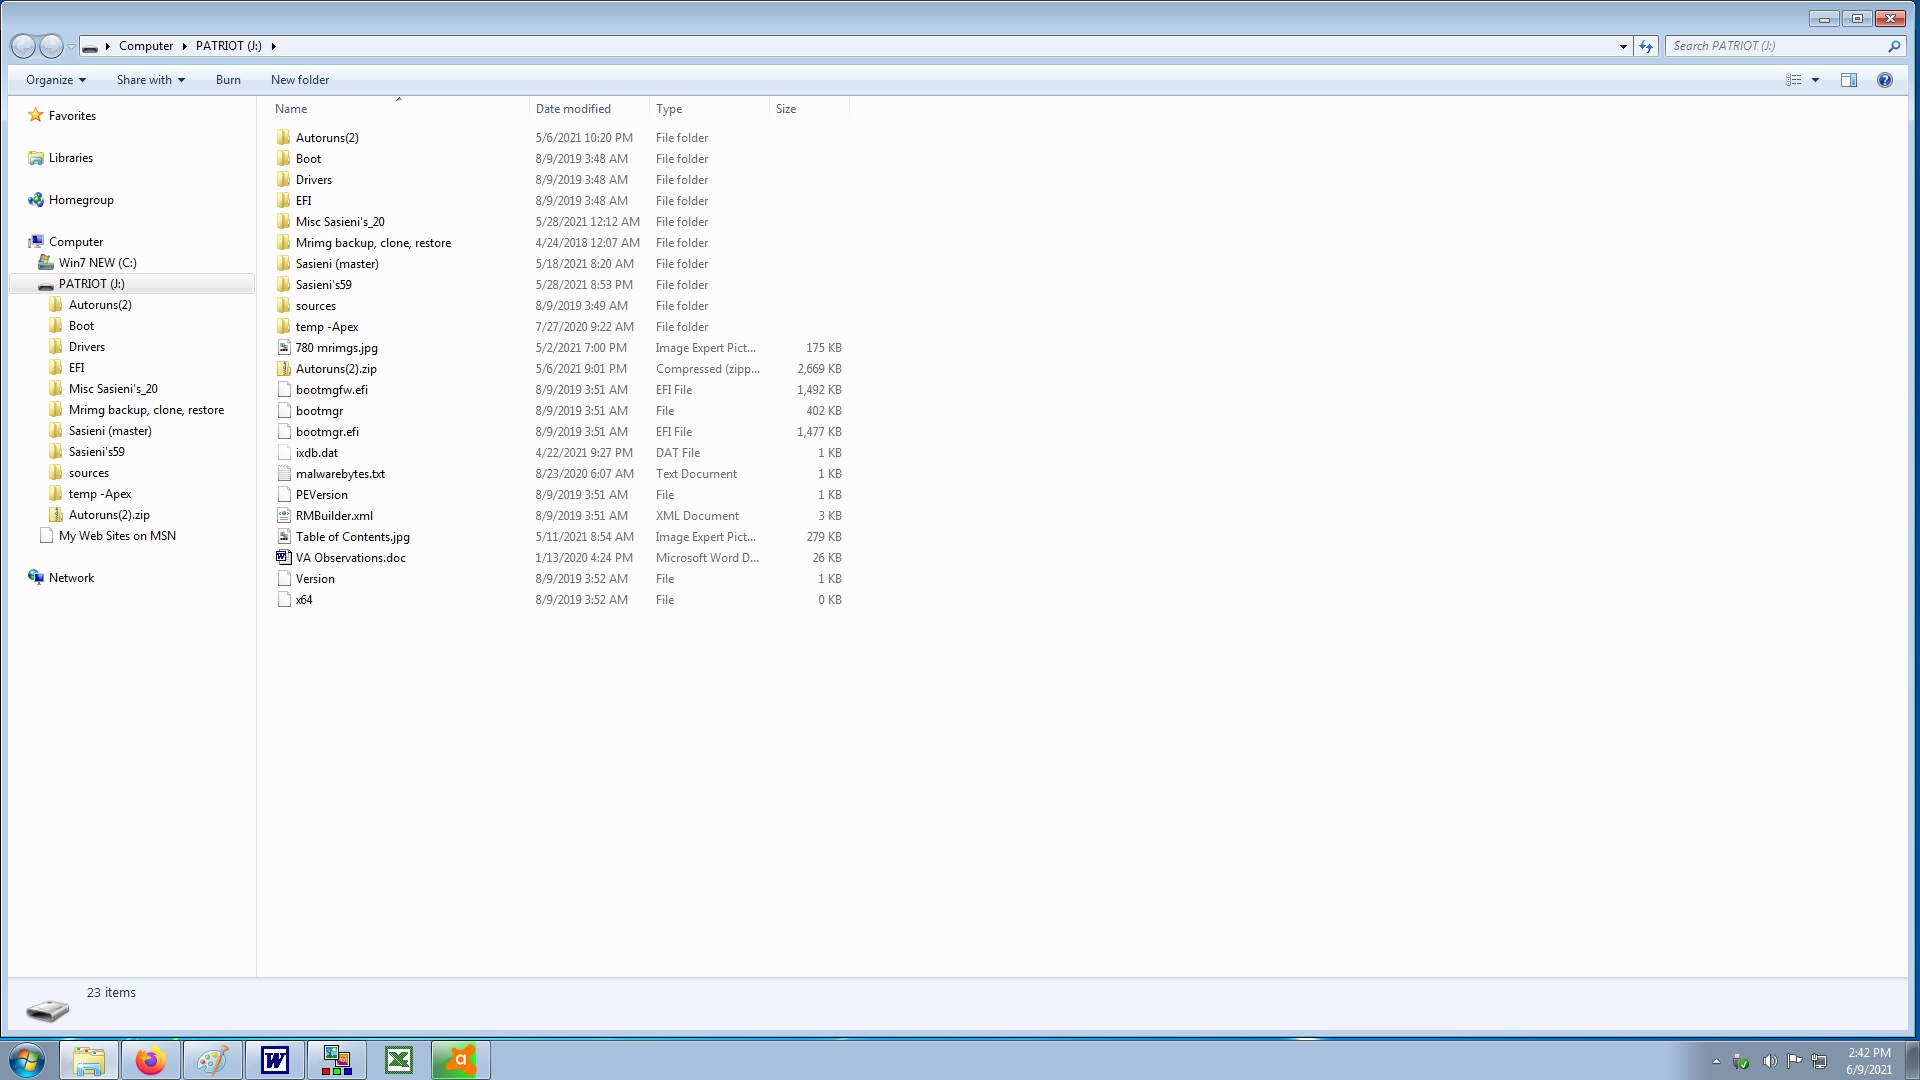Screen dimensions: 1920x1080
Task: Select the VA Observations.doc file icon
Action: click(x=284, y=558)
